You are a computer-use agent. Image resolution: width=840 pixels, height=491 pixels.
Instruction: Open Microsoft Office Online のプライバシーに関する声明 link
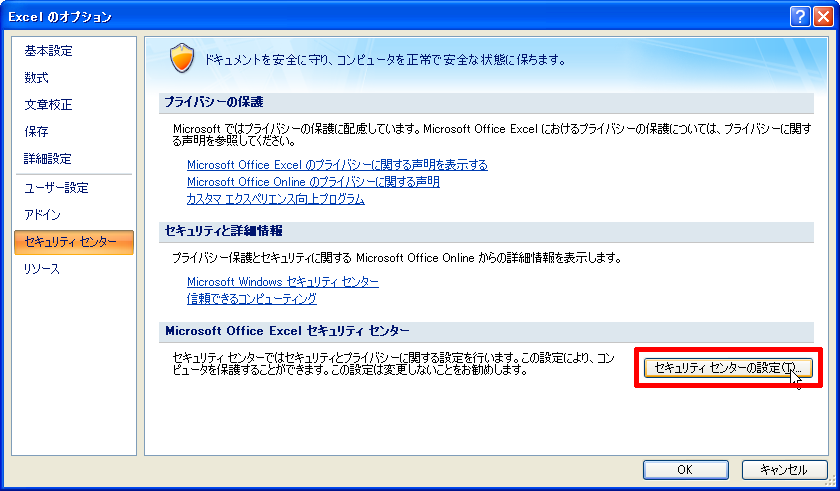(x=313, y=182)
